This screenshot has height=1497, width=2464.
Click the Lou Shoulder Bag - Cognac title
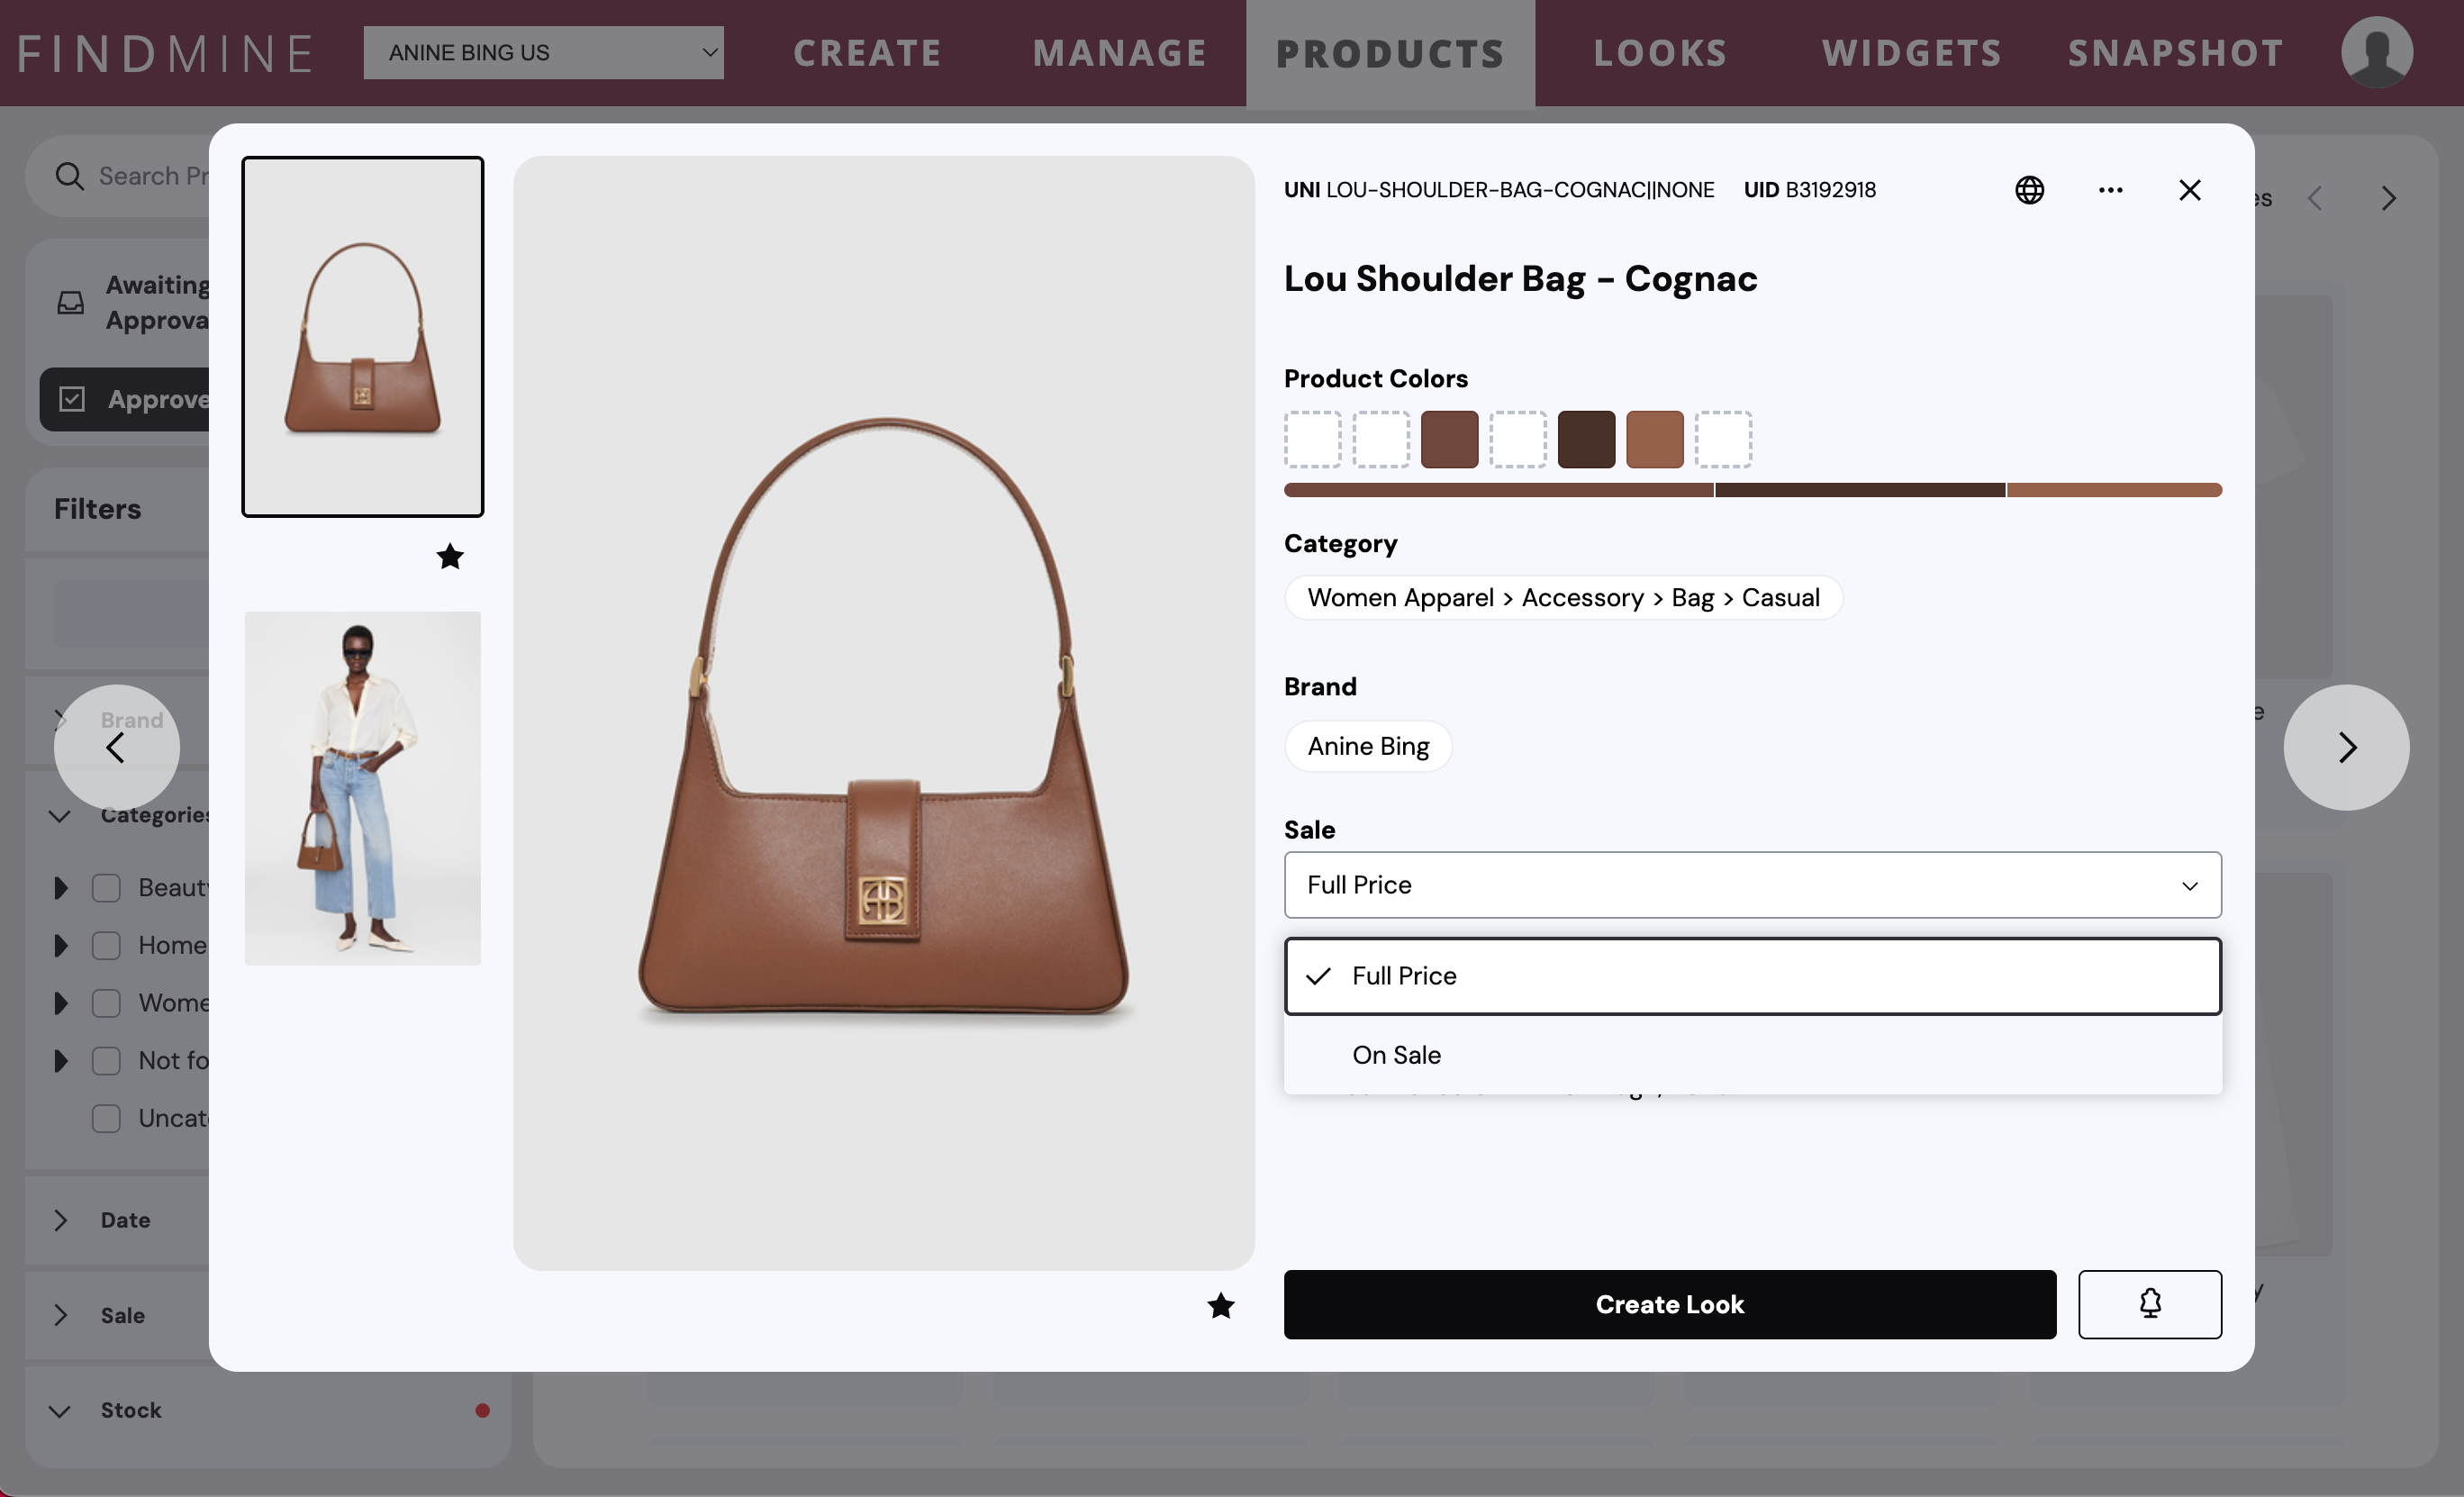(1520, 279)
